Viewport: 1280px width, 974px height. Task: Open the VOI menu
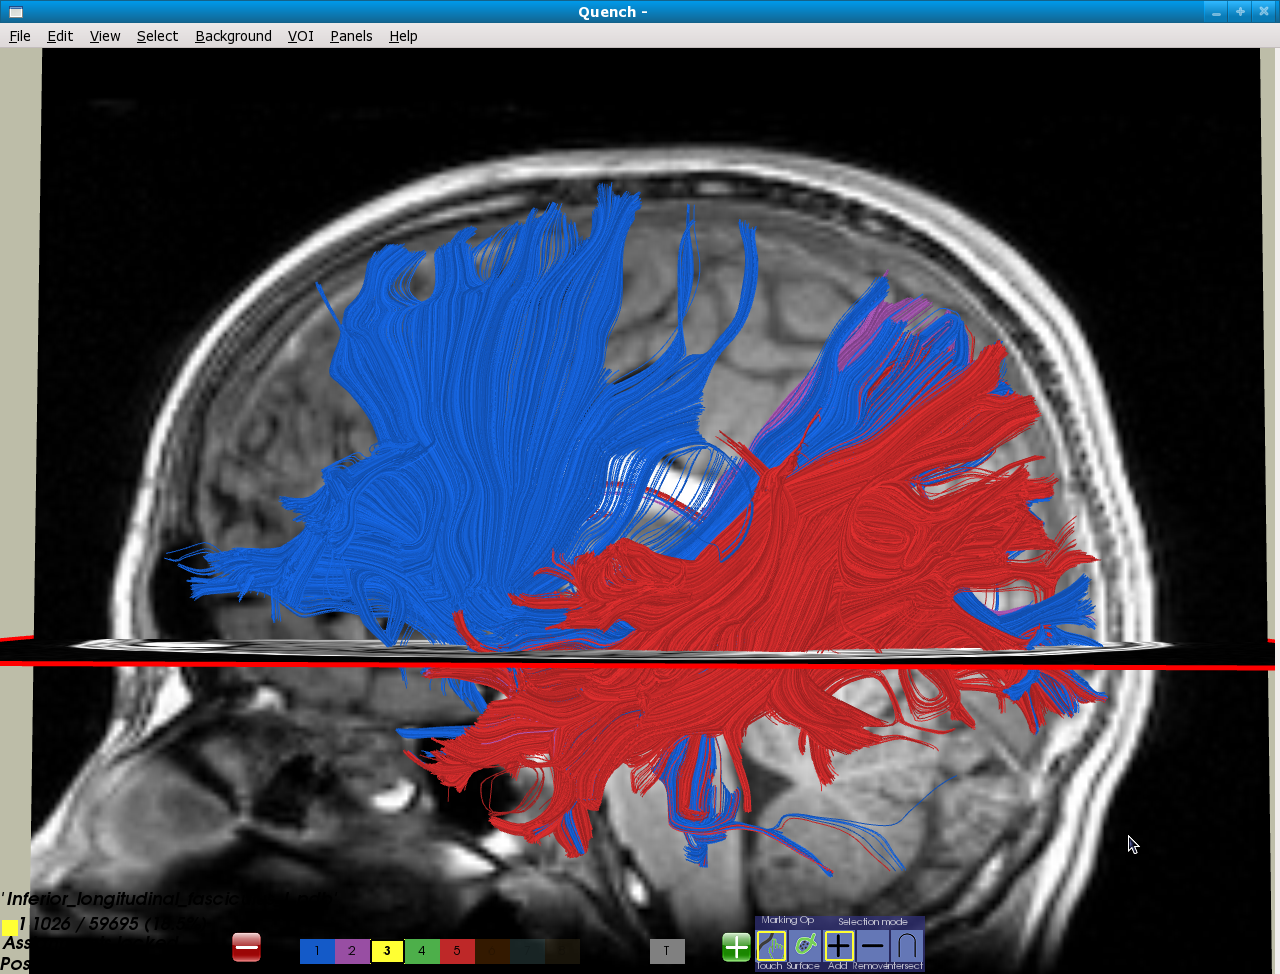tap(301, 36)
